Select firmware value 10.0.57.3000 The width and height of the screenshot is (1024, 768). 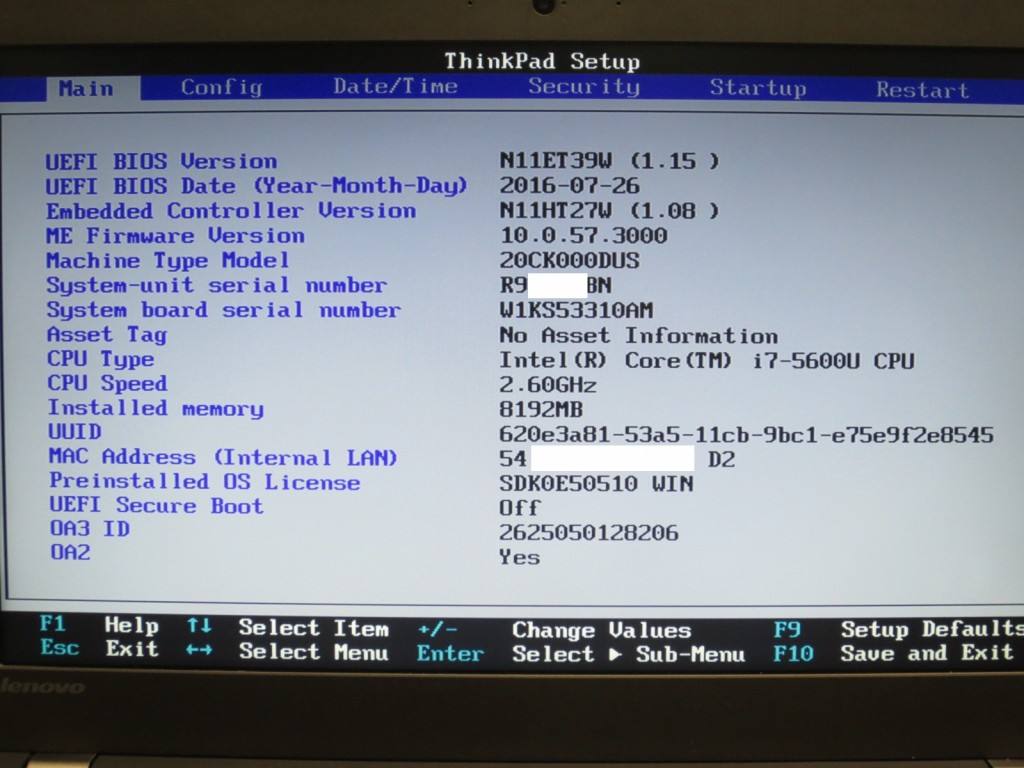click(x=583, y=235)
